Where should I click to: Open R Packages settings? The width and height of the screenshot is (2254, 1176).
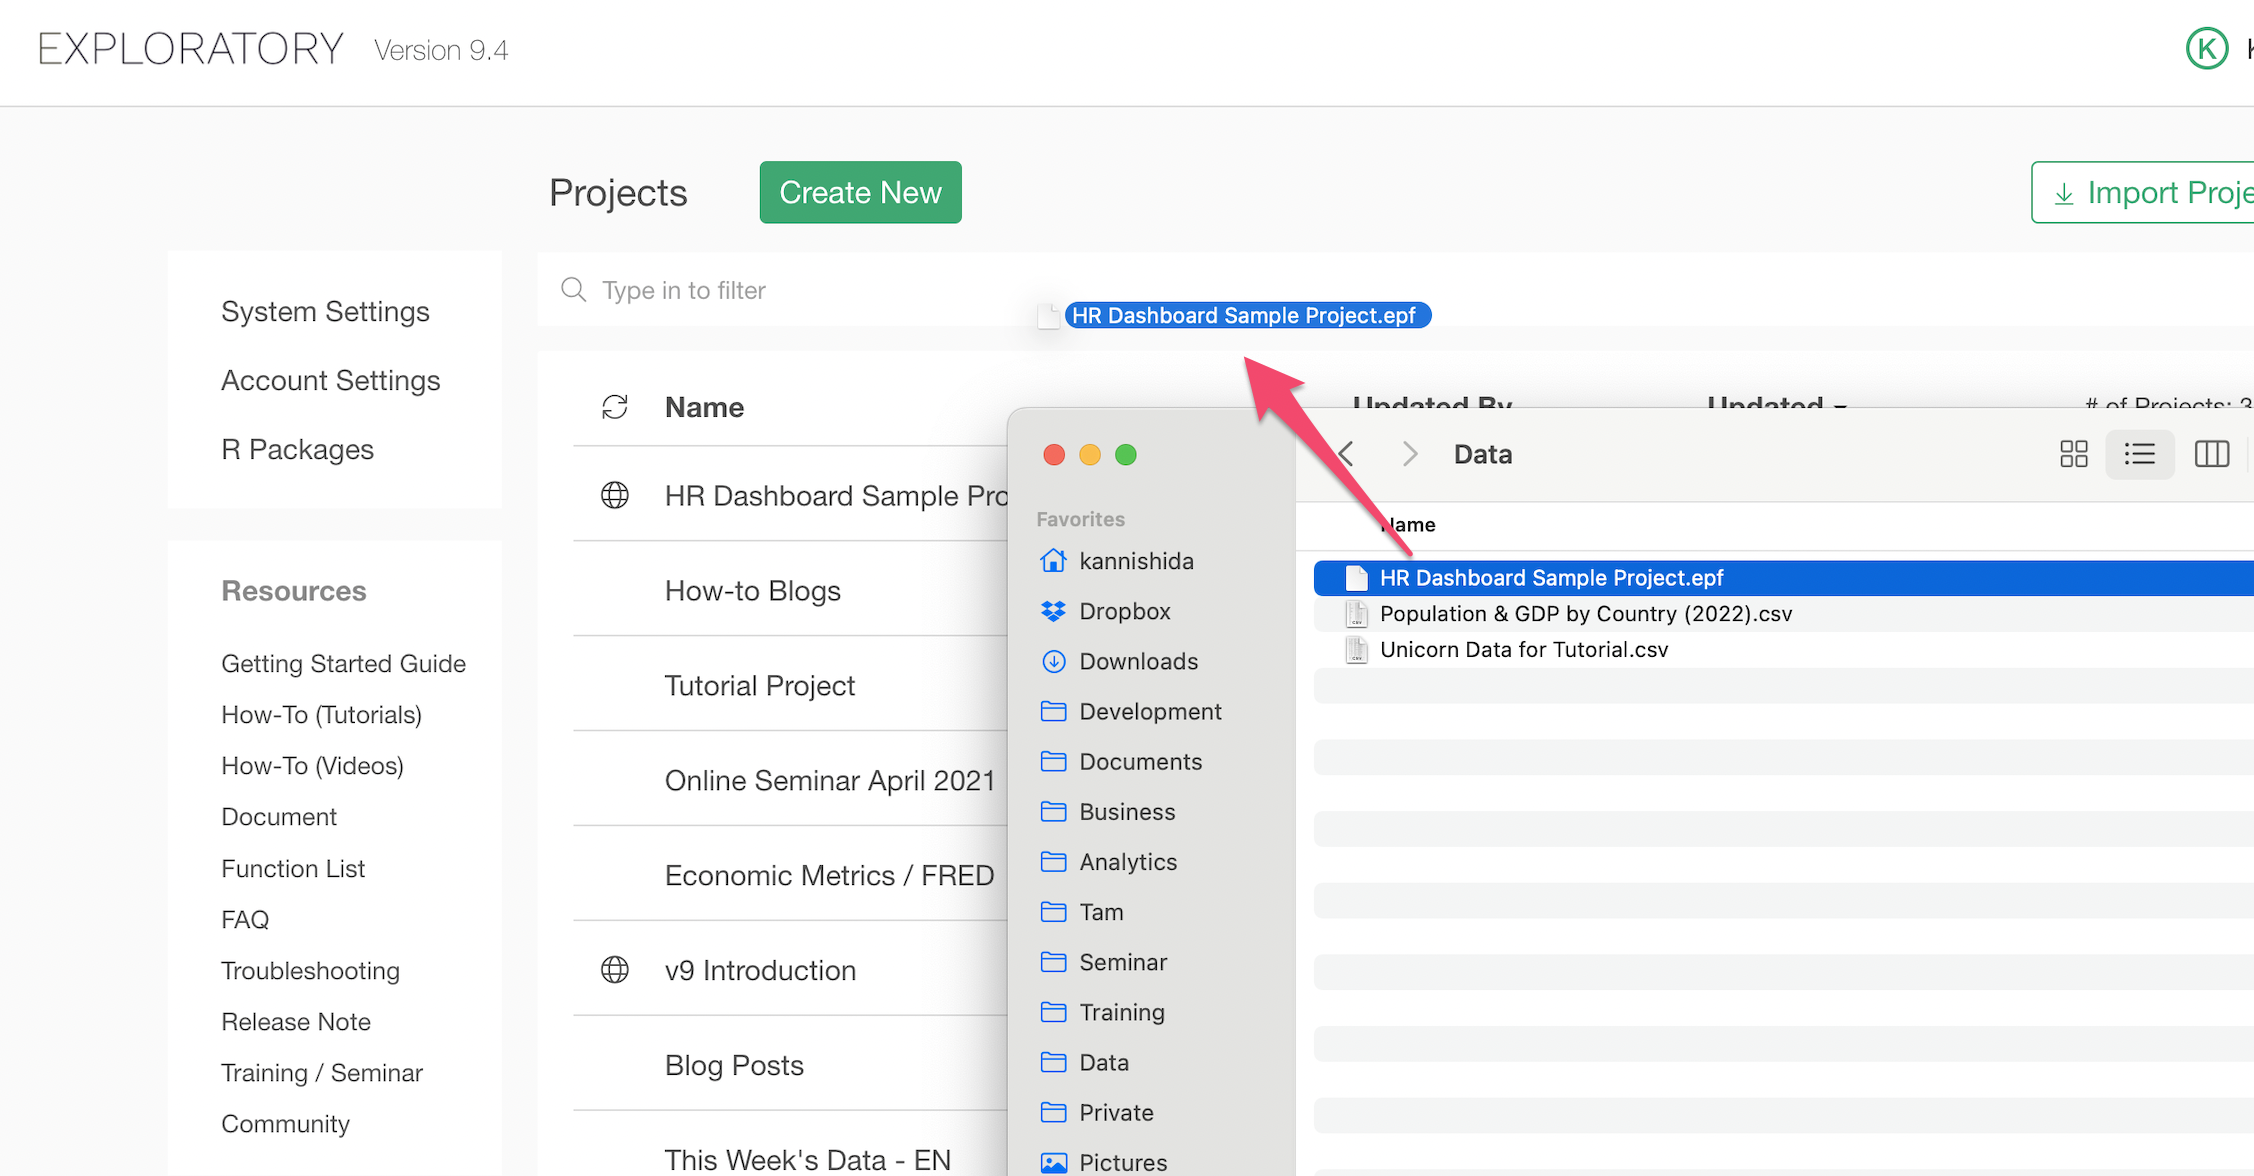pyautogui.click(x=297, y=449)
